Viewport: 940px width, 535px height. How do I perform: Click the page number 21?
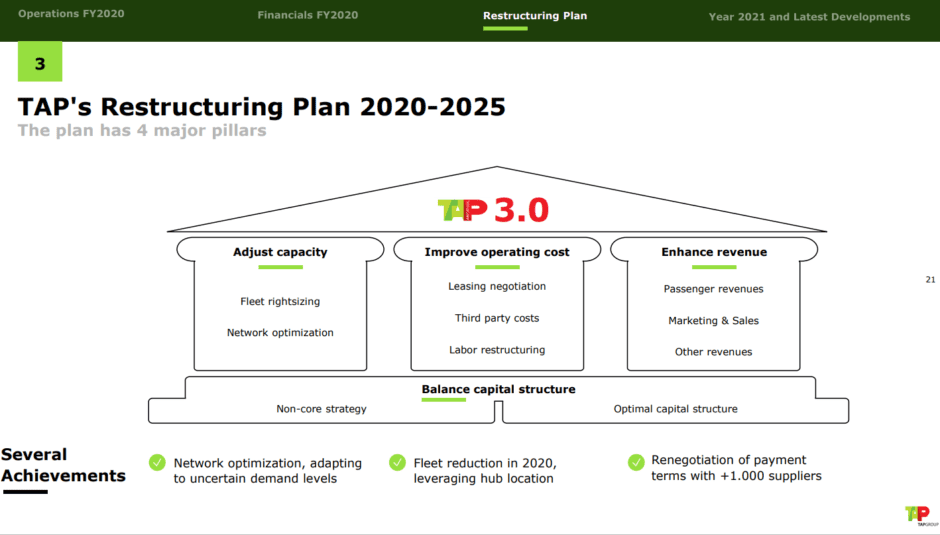[x=930, y=279]
